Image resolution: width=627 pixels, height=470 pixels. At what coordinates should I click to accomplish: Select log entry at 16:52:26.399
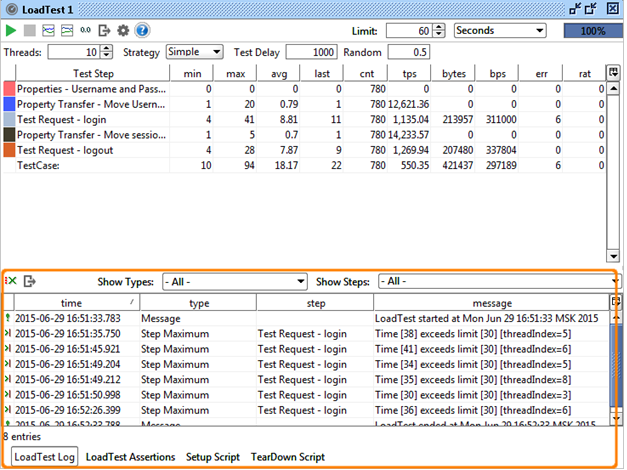click(x=306, y=410)
